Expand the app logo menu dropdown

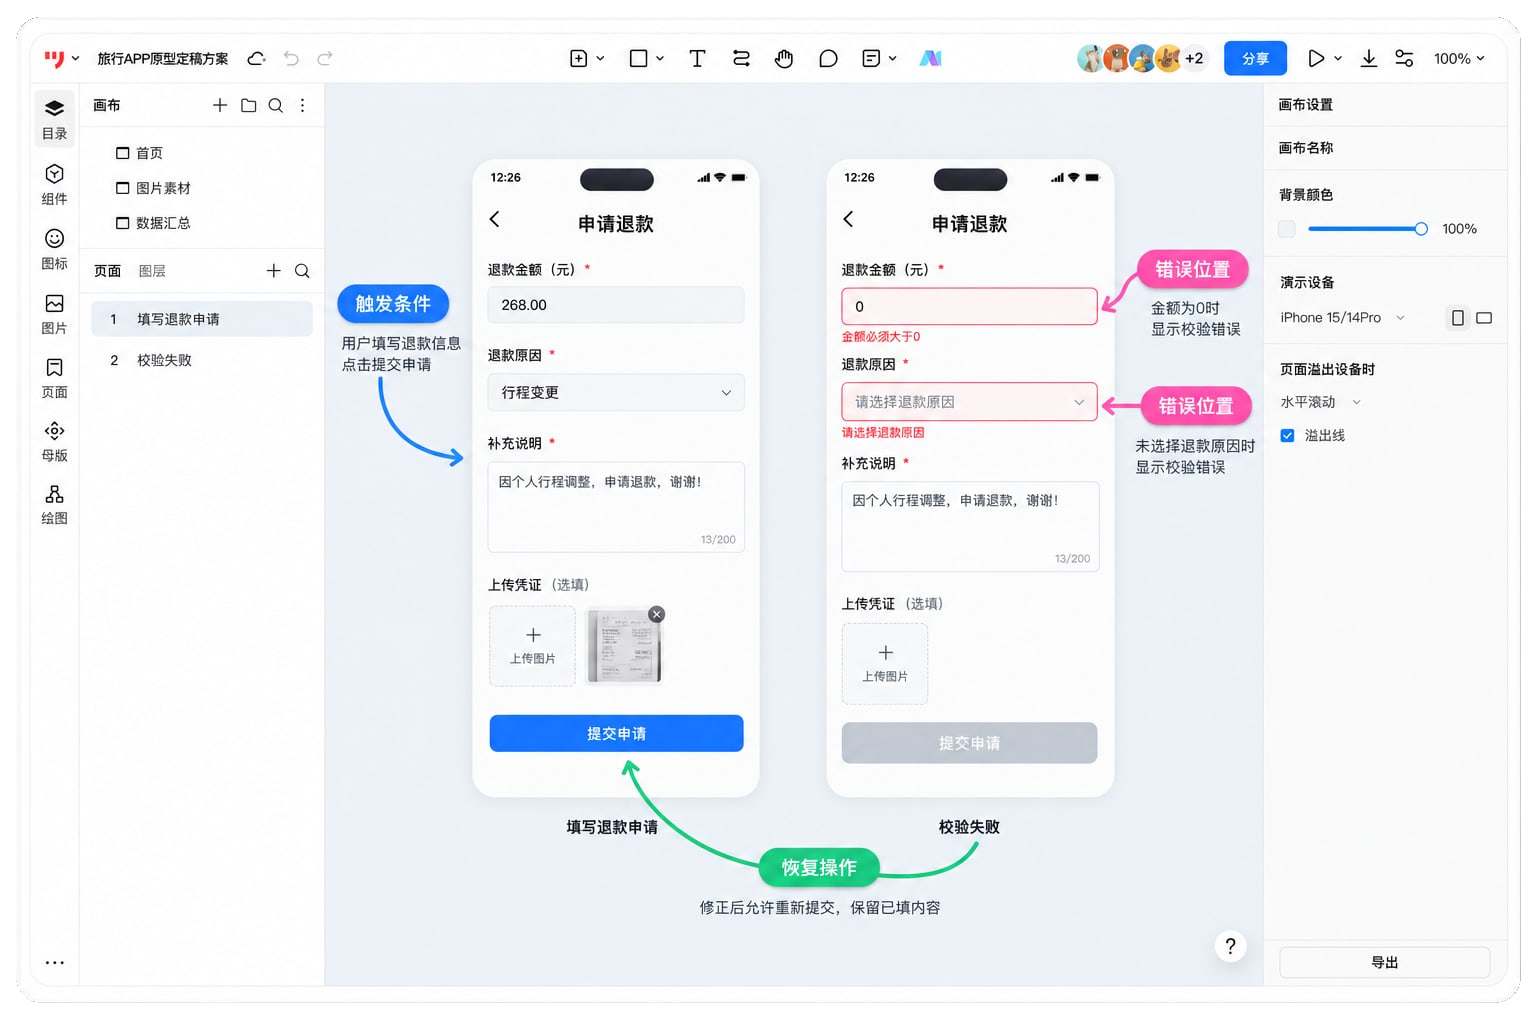(x=75, y=59)
